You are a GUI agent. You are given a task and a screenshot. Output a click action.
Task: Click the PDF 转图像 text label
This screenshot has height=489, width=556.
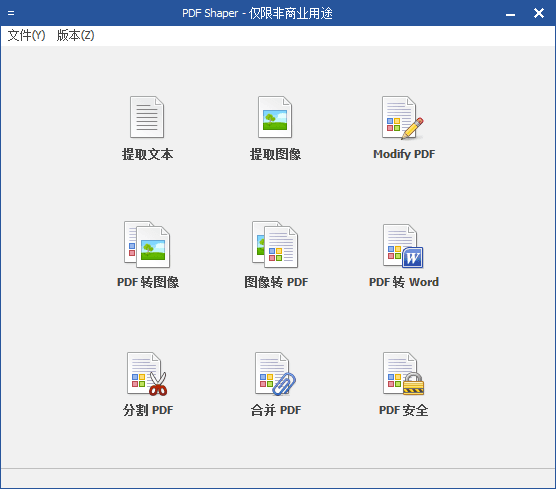click(148, 282)
